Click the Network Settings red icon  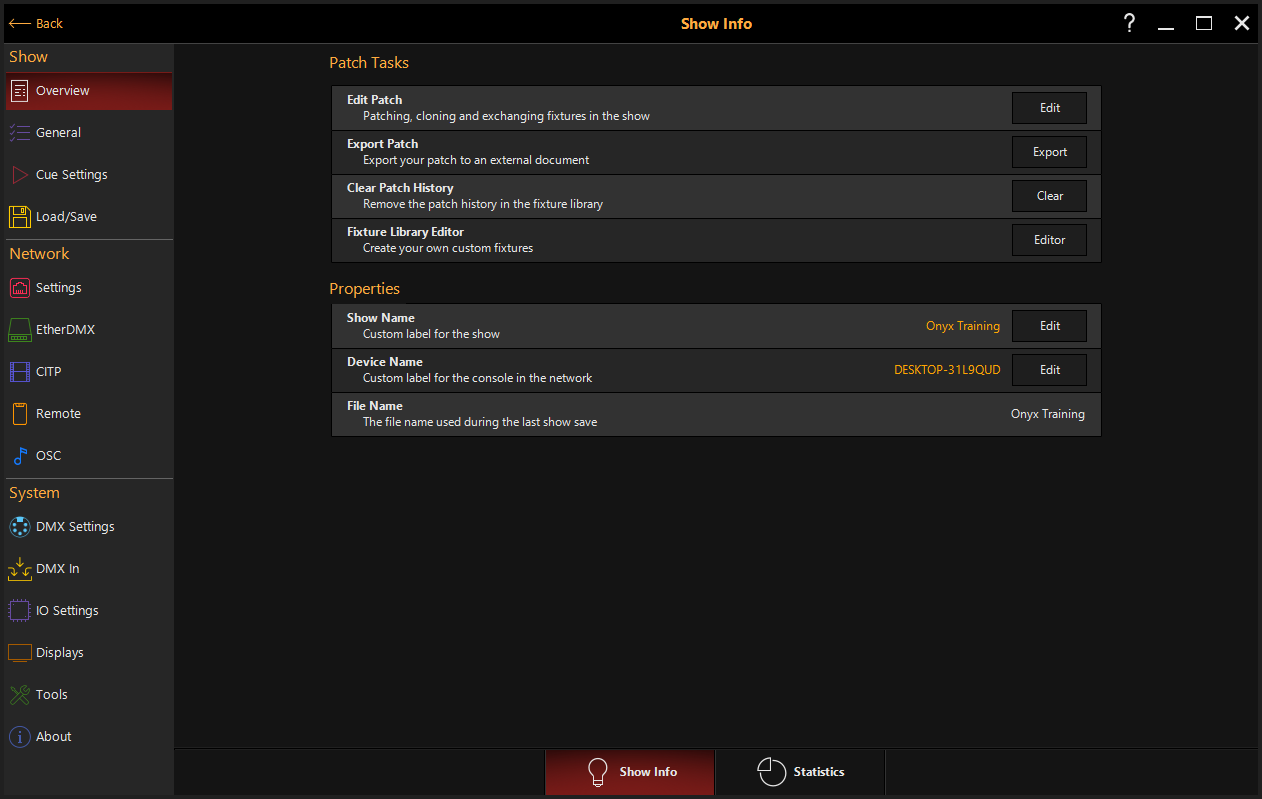coord(19,288)
